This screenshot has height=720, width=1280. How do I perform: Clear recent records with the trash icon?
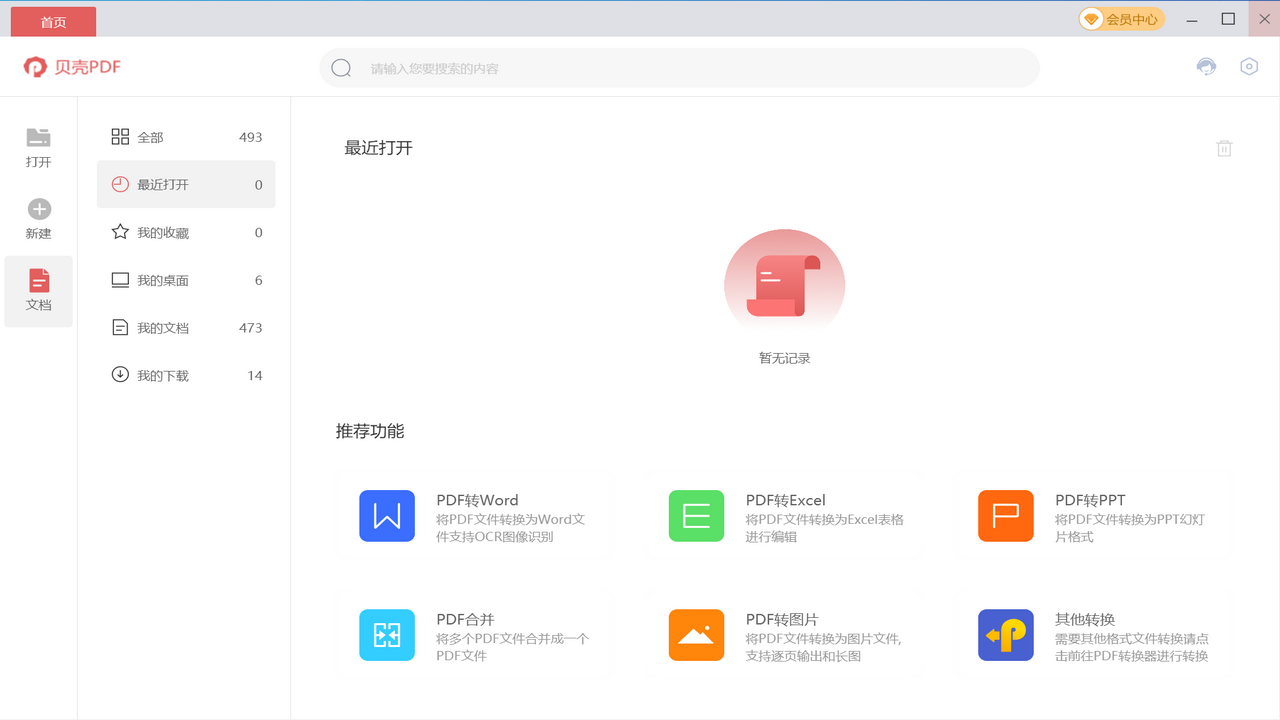tap(1224, 147)
